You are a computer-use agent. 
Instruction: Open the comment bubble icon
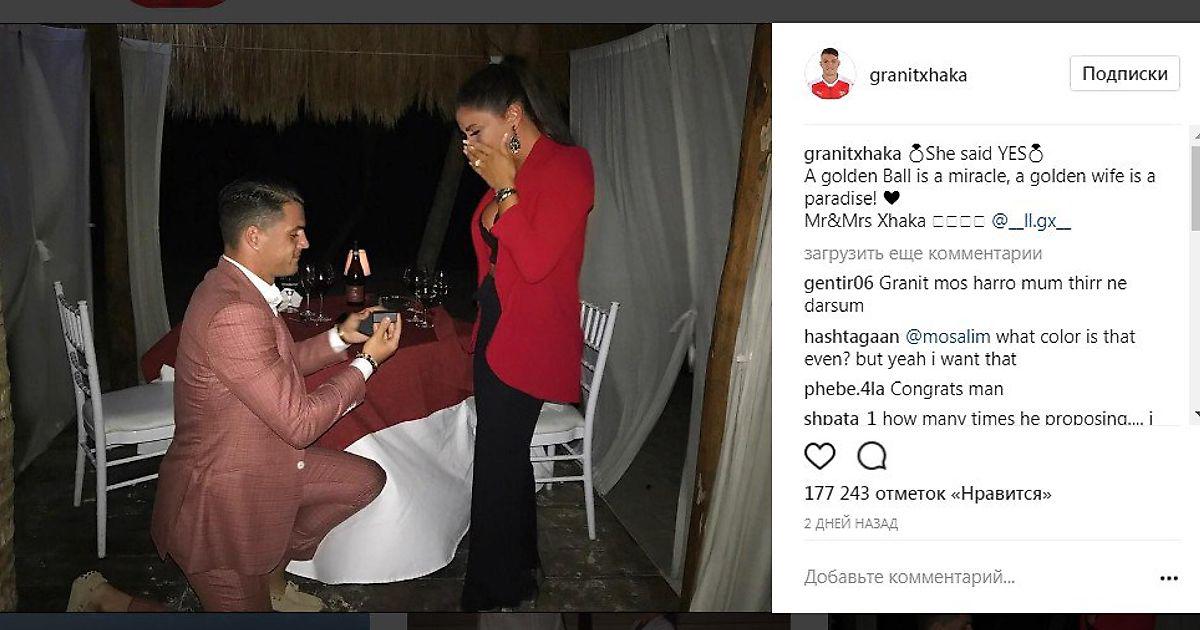[872, 456]
